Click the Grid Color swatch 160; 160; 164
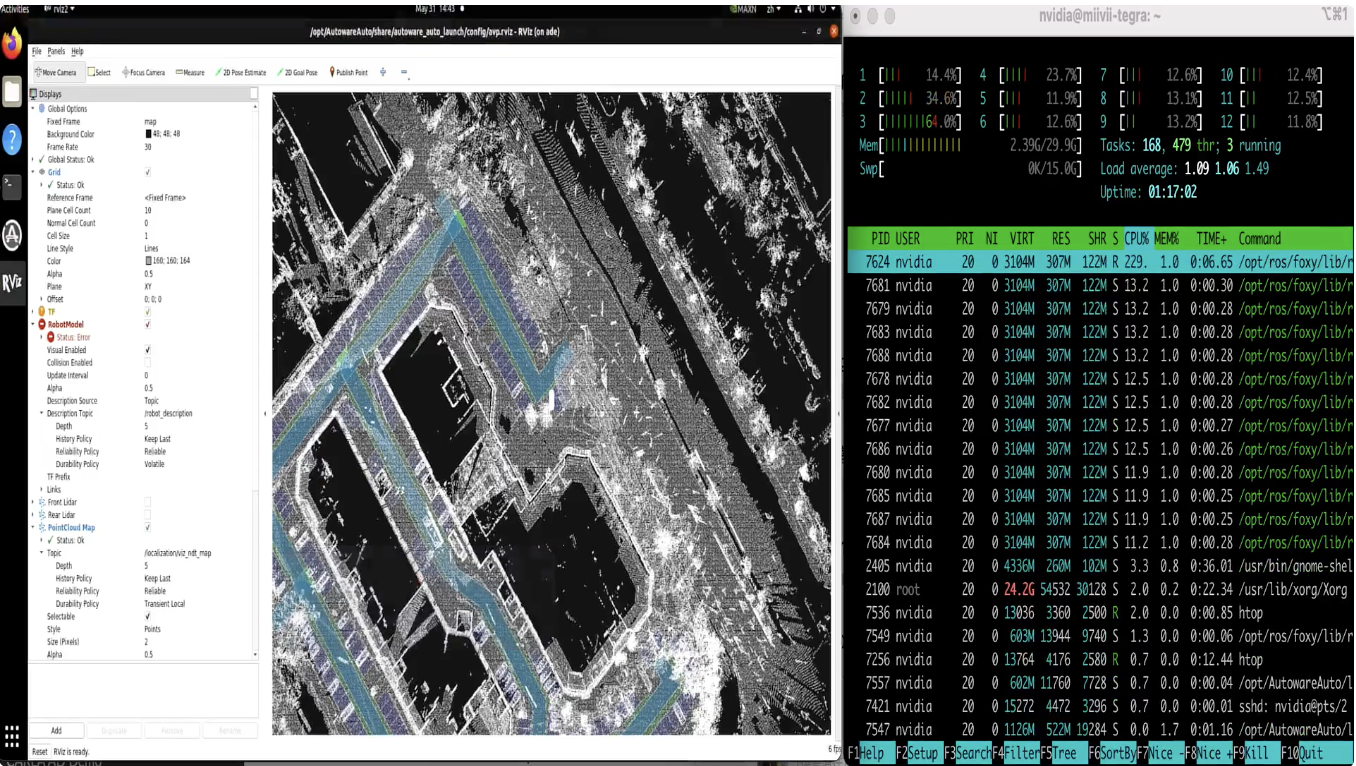Viewport: 1356px width, 766px height. coord(148,261)
